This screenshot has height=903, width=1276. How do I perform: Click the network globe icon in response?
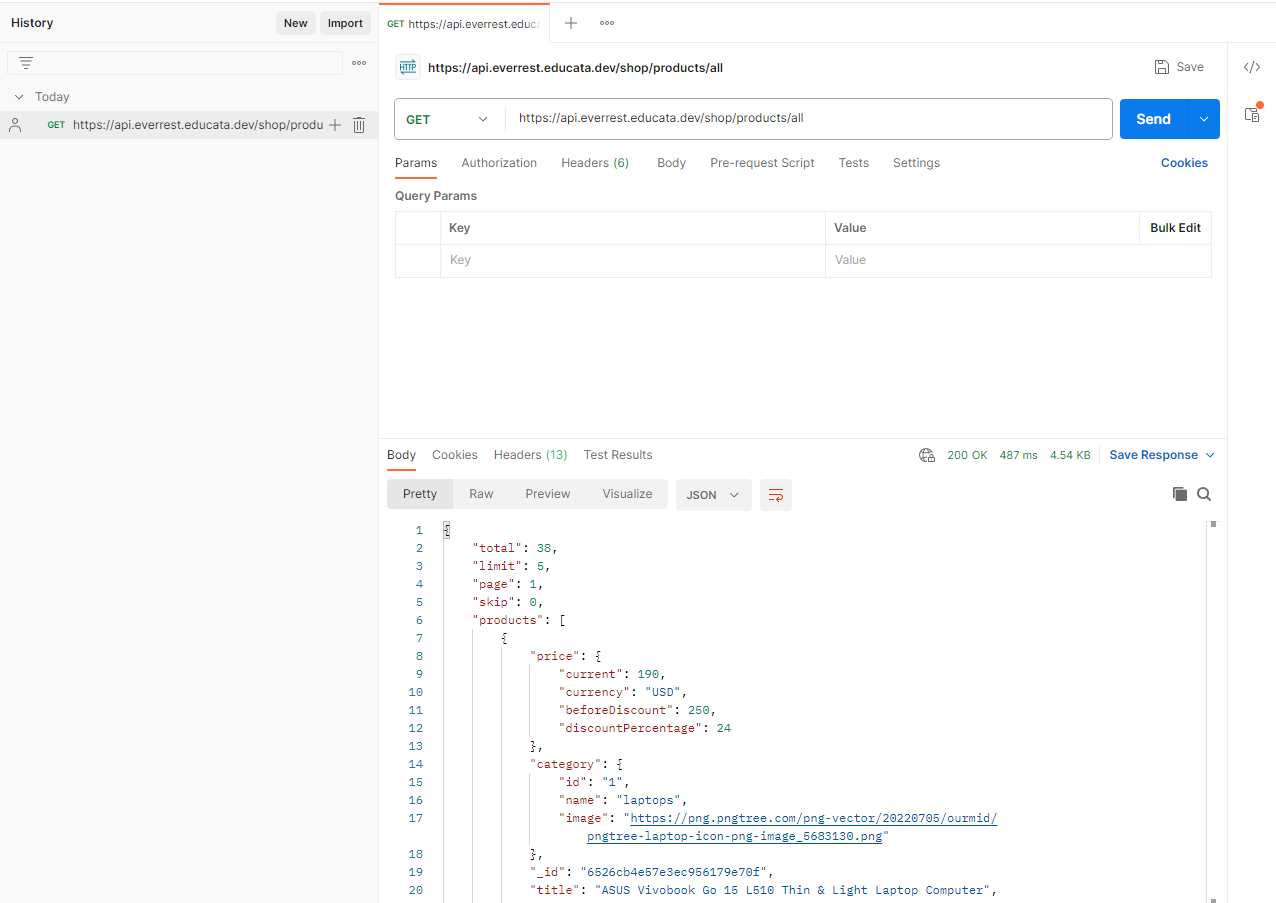point(927,455)
